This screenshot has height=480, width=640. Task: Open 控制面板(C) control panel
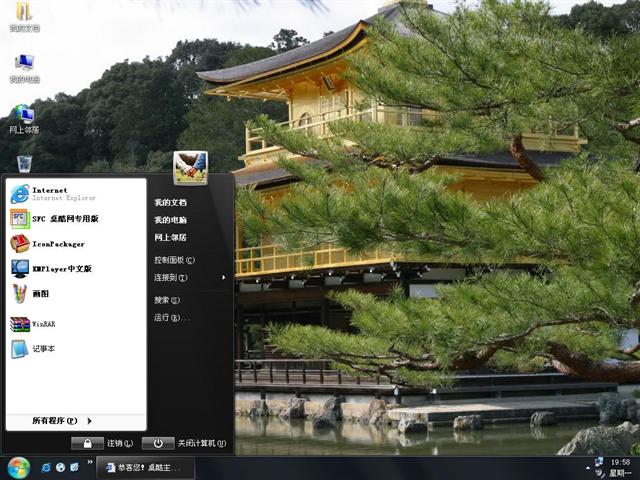174,260
